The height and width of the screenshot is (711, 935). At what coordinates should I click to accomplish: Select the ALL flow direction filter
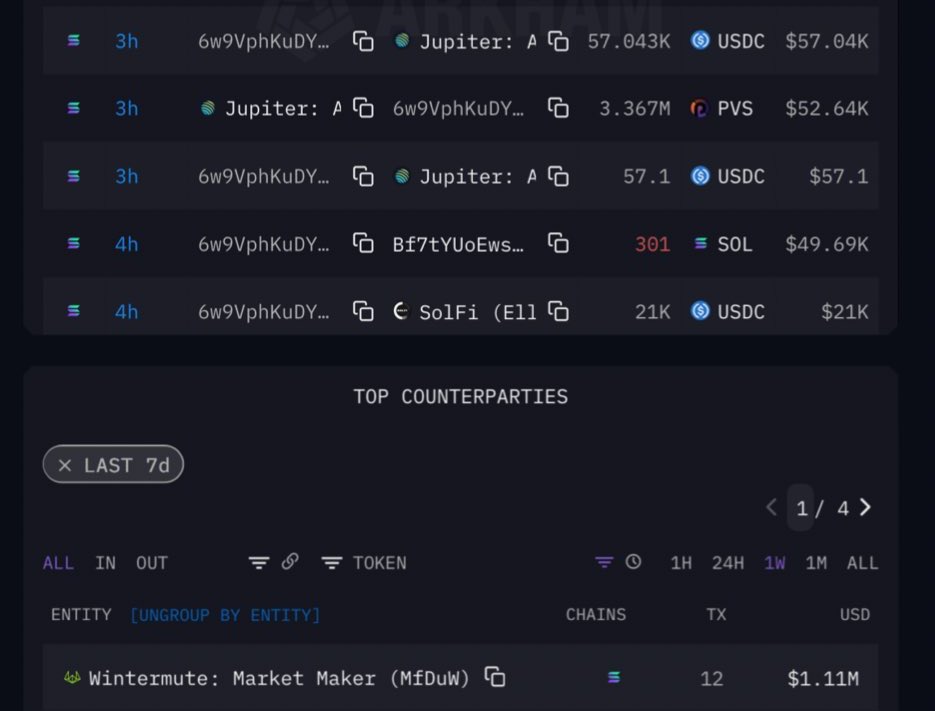click(58, 562)
